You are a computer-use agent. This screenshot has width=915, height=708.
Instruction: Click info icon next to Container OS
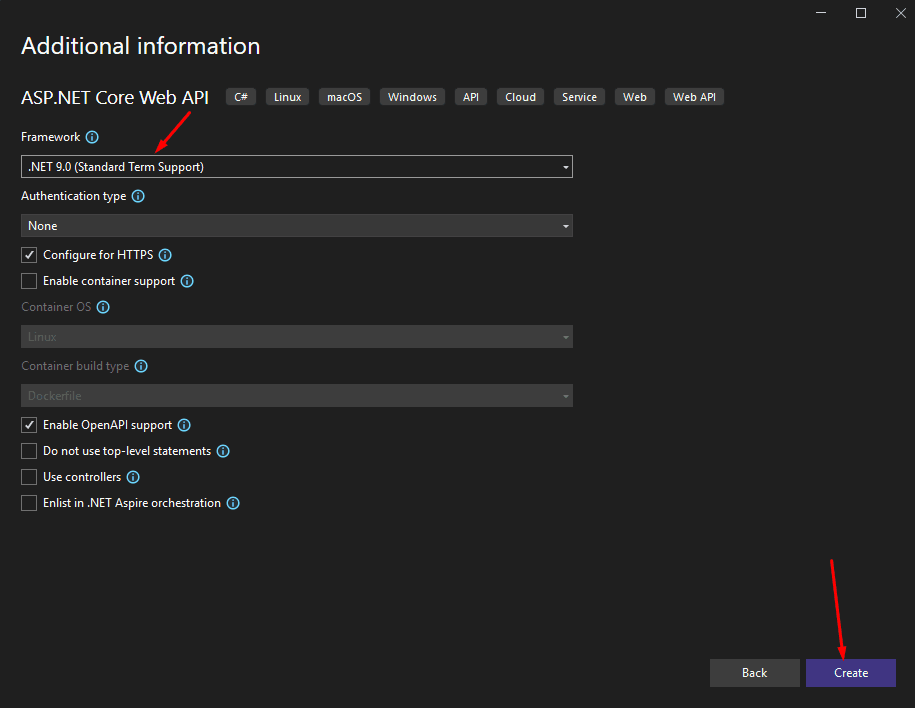103,307
